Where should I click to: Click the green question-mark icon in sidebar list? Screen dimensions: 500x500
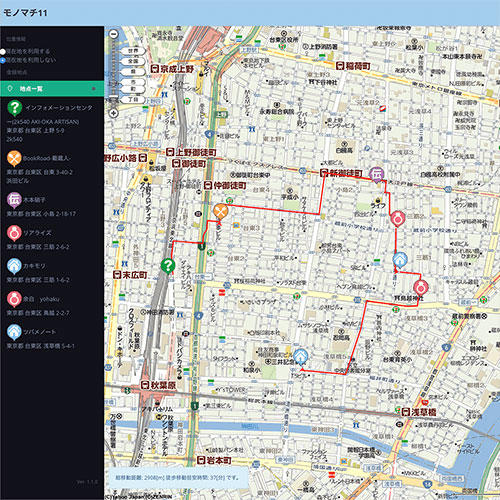[x=15, y=108]
